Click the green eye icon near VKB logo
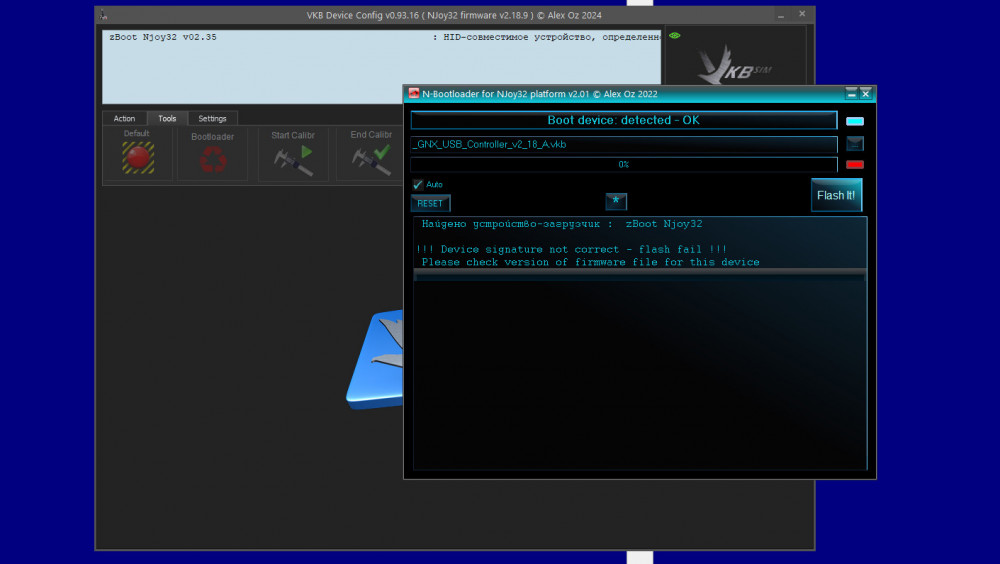 [675, 36]
